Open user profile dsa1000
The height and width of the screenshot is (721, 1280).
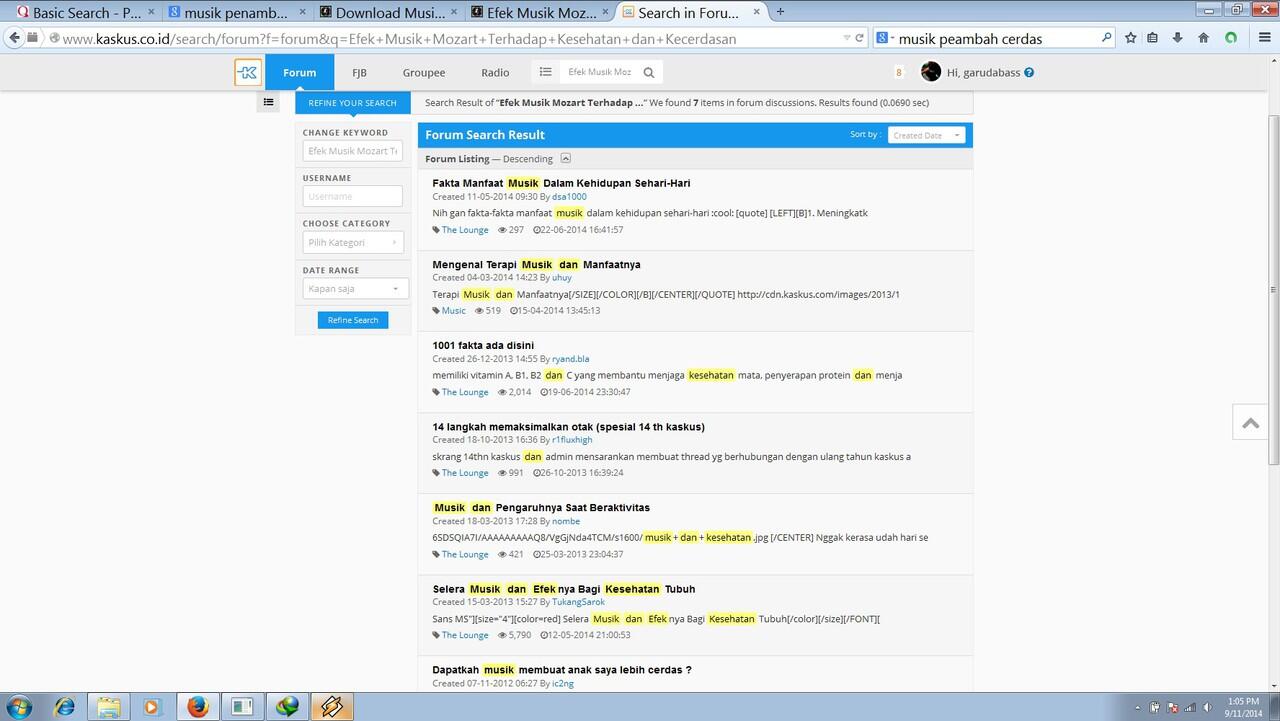(x=569, y=197)
